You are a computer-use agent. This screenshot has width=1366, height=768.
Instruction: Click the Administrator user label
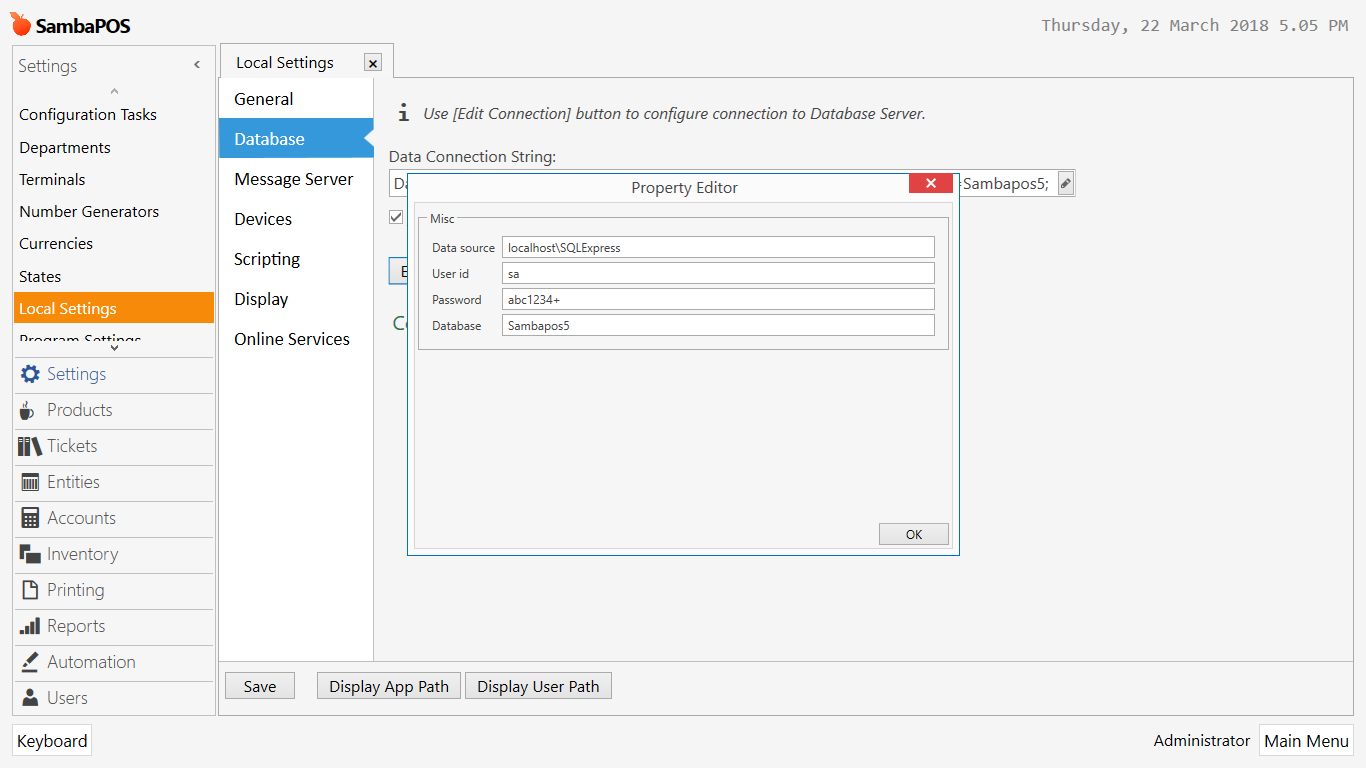click(1202, 741)
